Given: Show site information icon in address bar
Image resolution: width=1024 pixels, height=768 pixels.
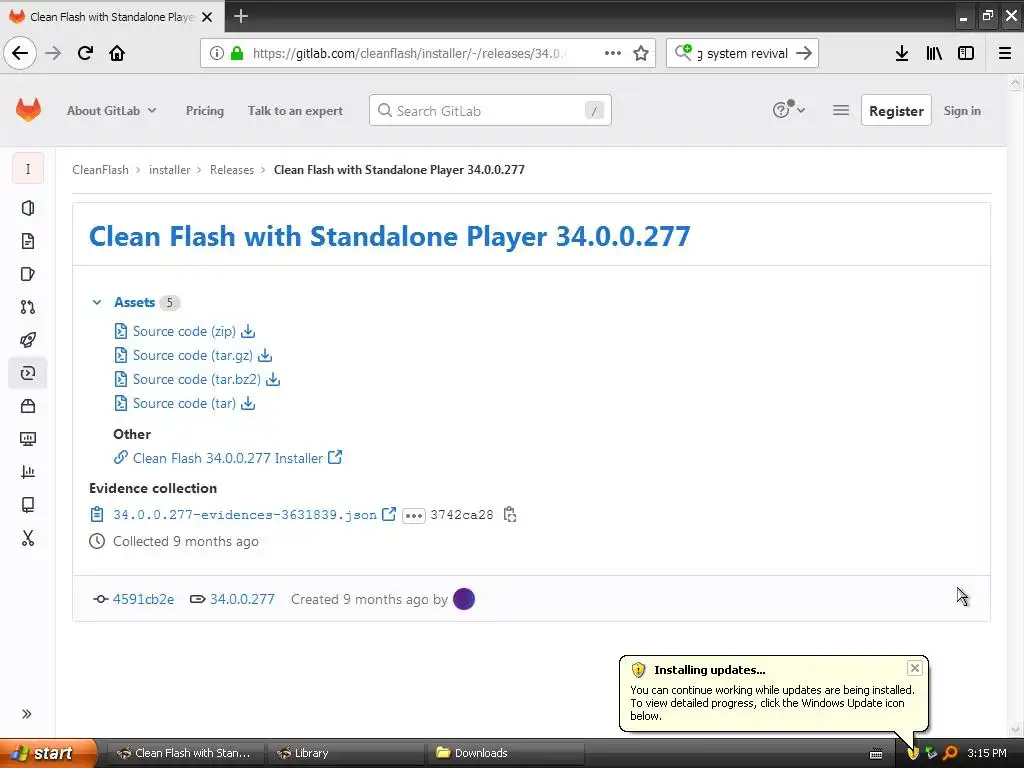Looking at the screenshot, I should pos(217,54).
